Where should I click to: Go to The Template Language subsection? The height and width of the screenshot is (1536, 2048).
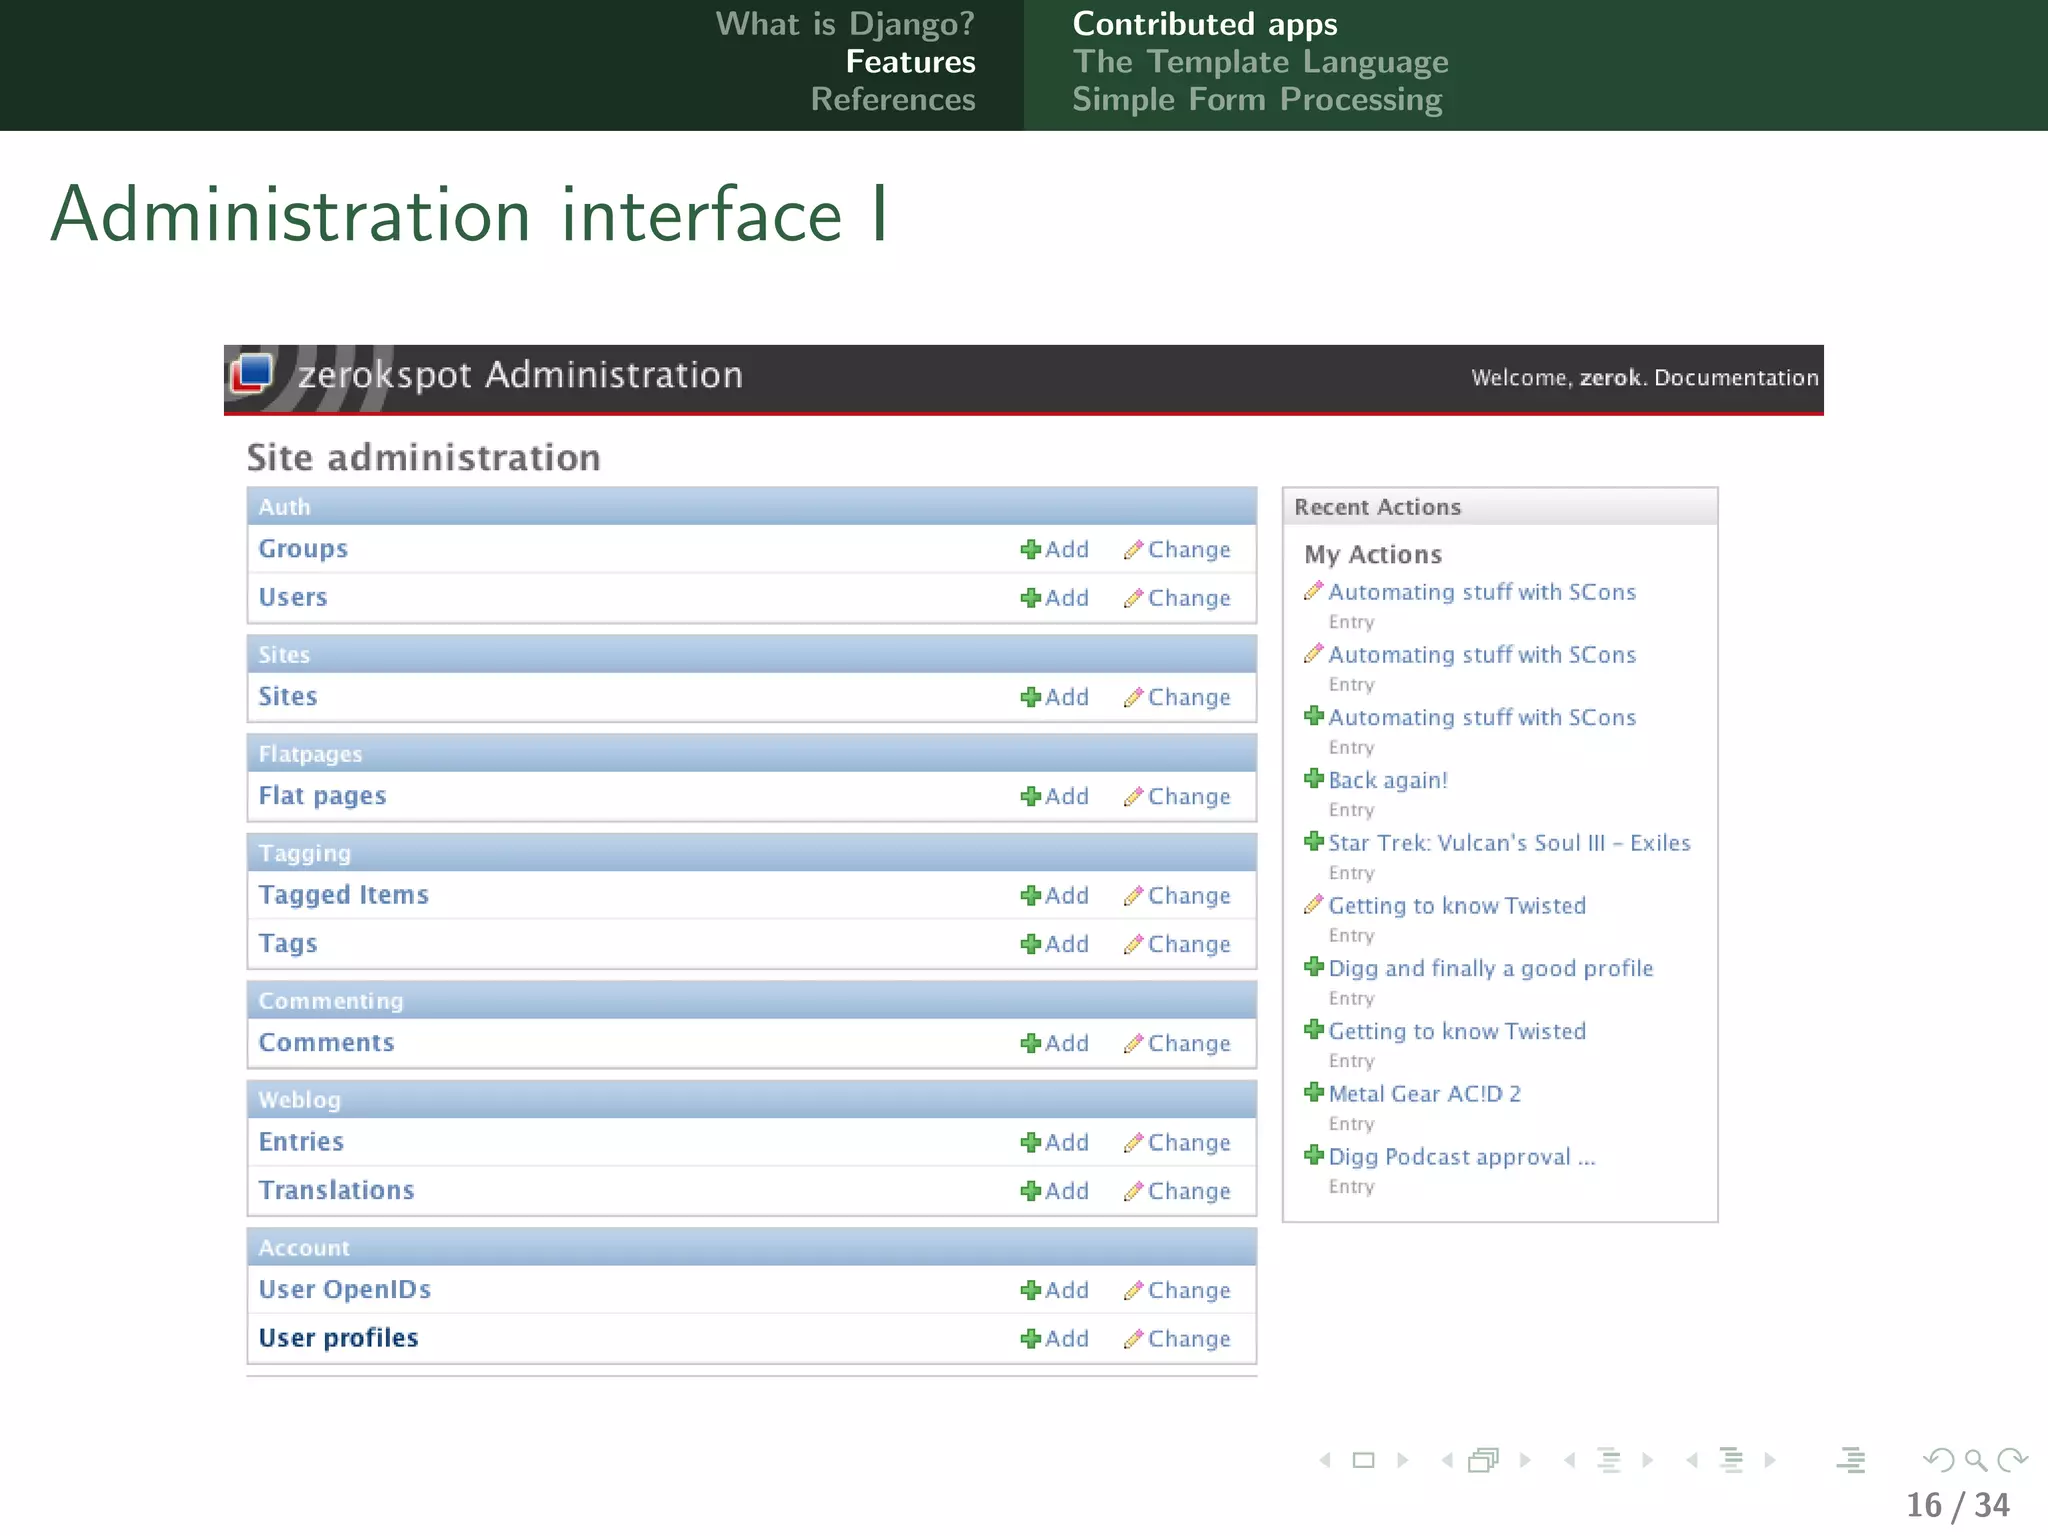tap(1260, 62)
